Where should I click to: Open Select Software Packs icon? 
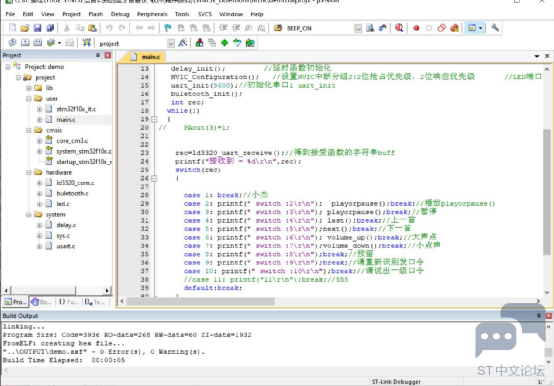pos(237,43)
